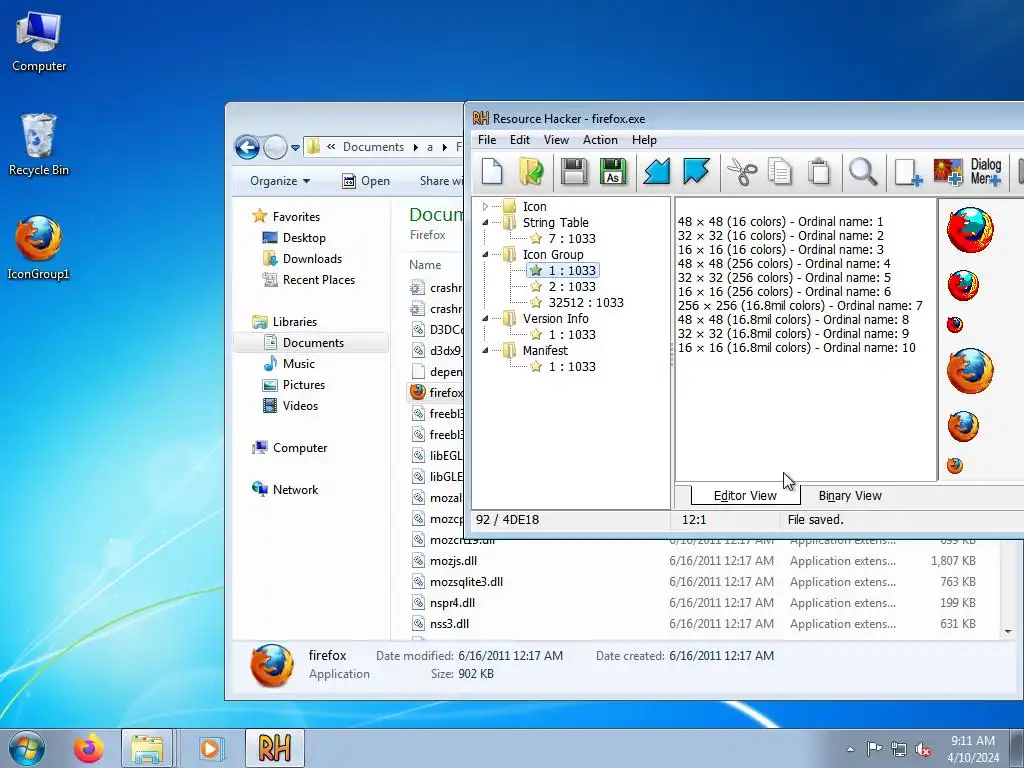Select Icon Group resource 2 : 1033
The height and width of the screenshot is (768, 1024).
click(571, 287)
